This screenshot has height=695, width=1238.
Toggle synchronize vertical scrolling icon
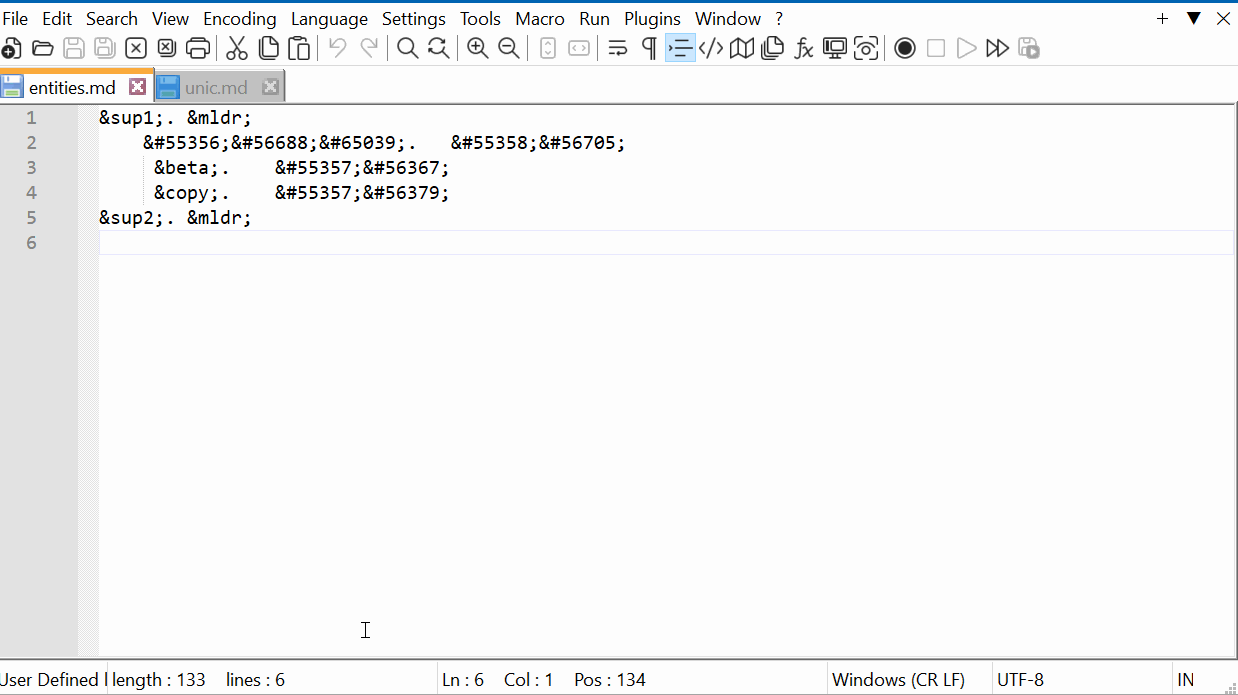pos(548,48)
